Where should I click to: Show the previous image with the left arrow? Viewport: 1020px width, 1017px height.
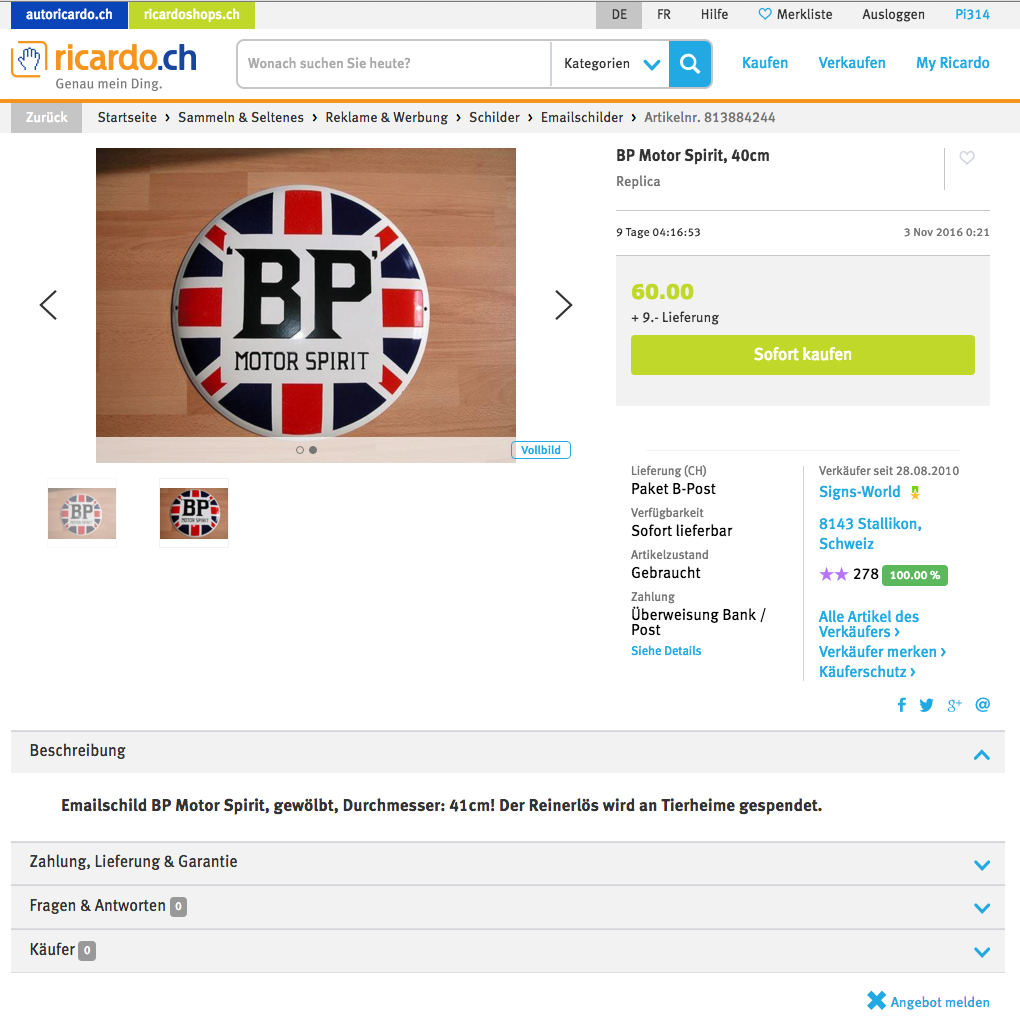(49, 305)
